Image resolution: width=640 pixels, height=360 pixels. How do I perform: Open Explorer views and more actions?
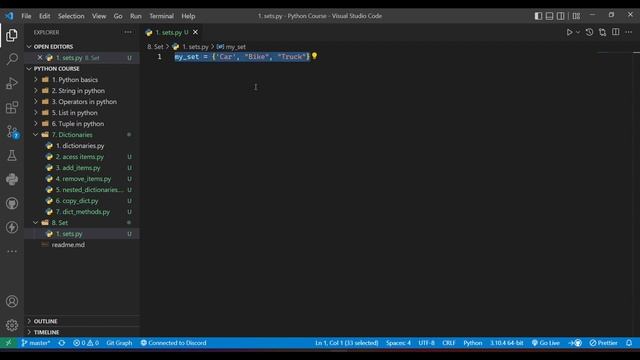128,32
